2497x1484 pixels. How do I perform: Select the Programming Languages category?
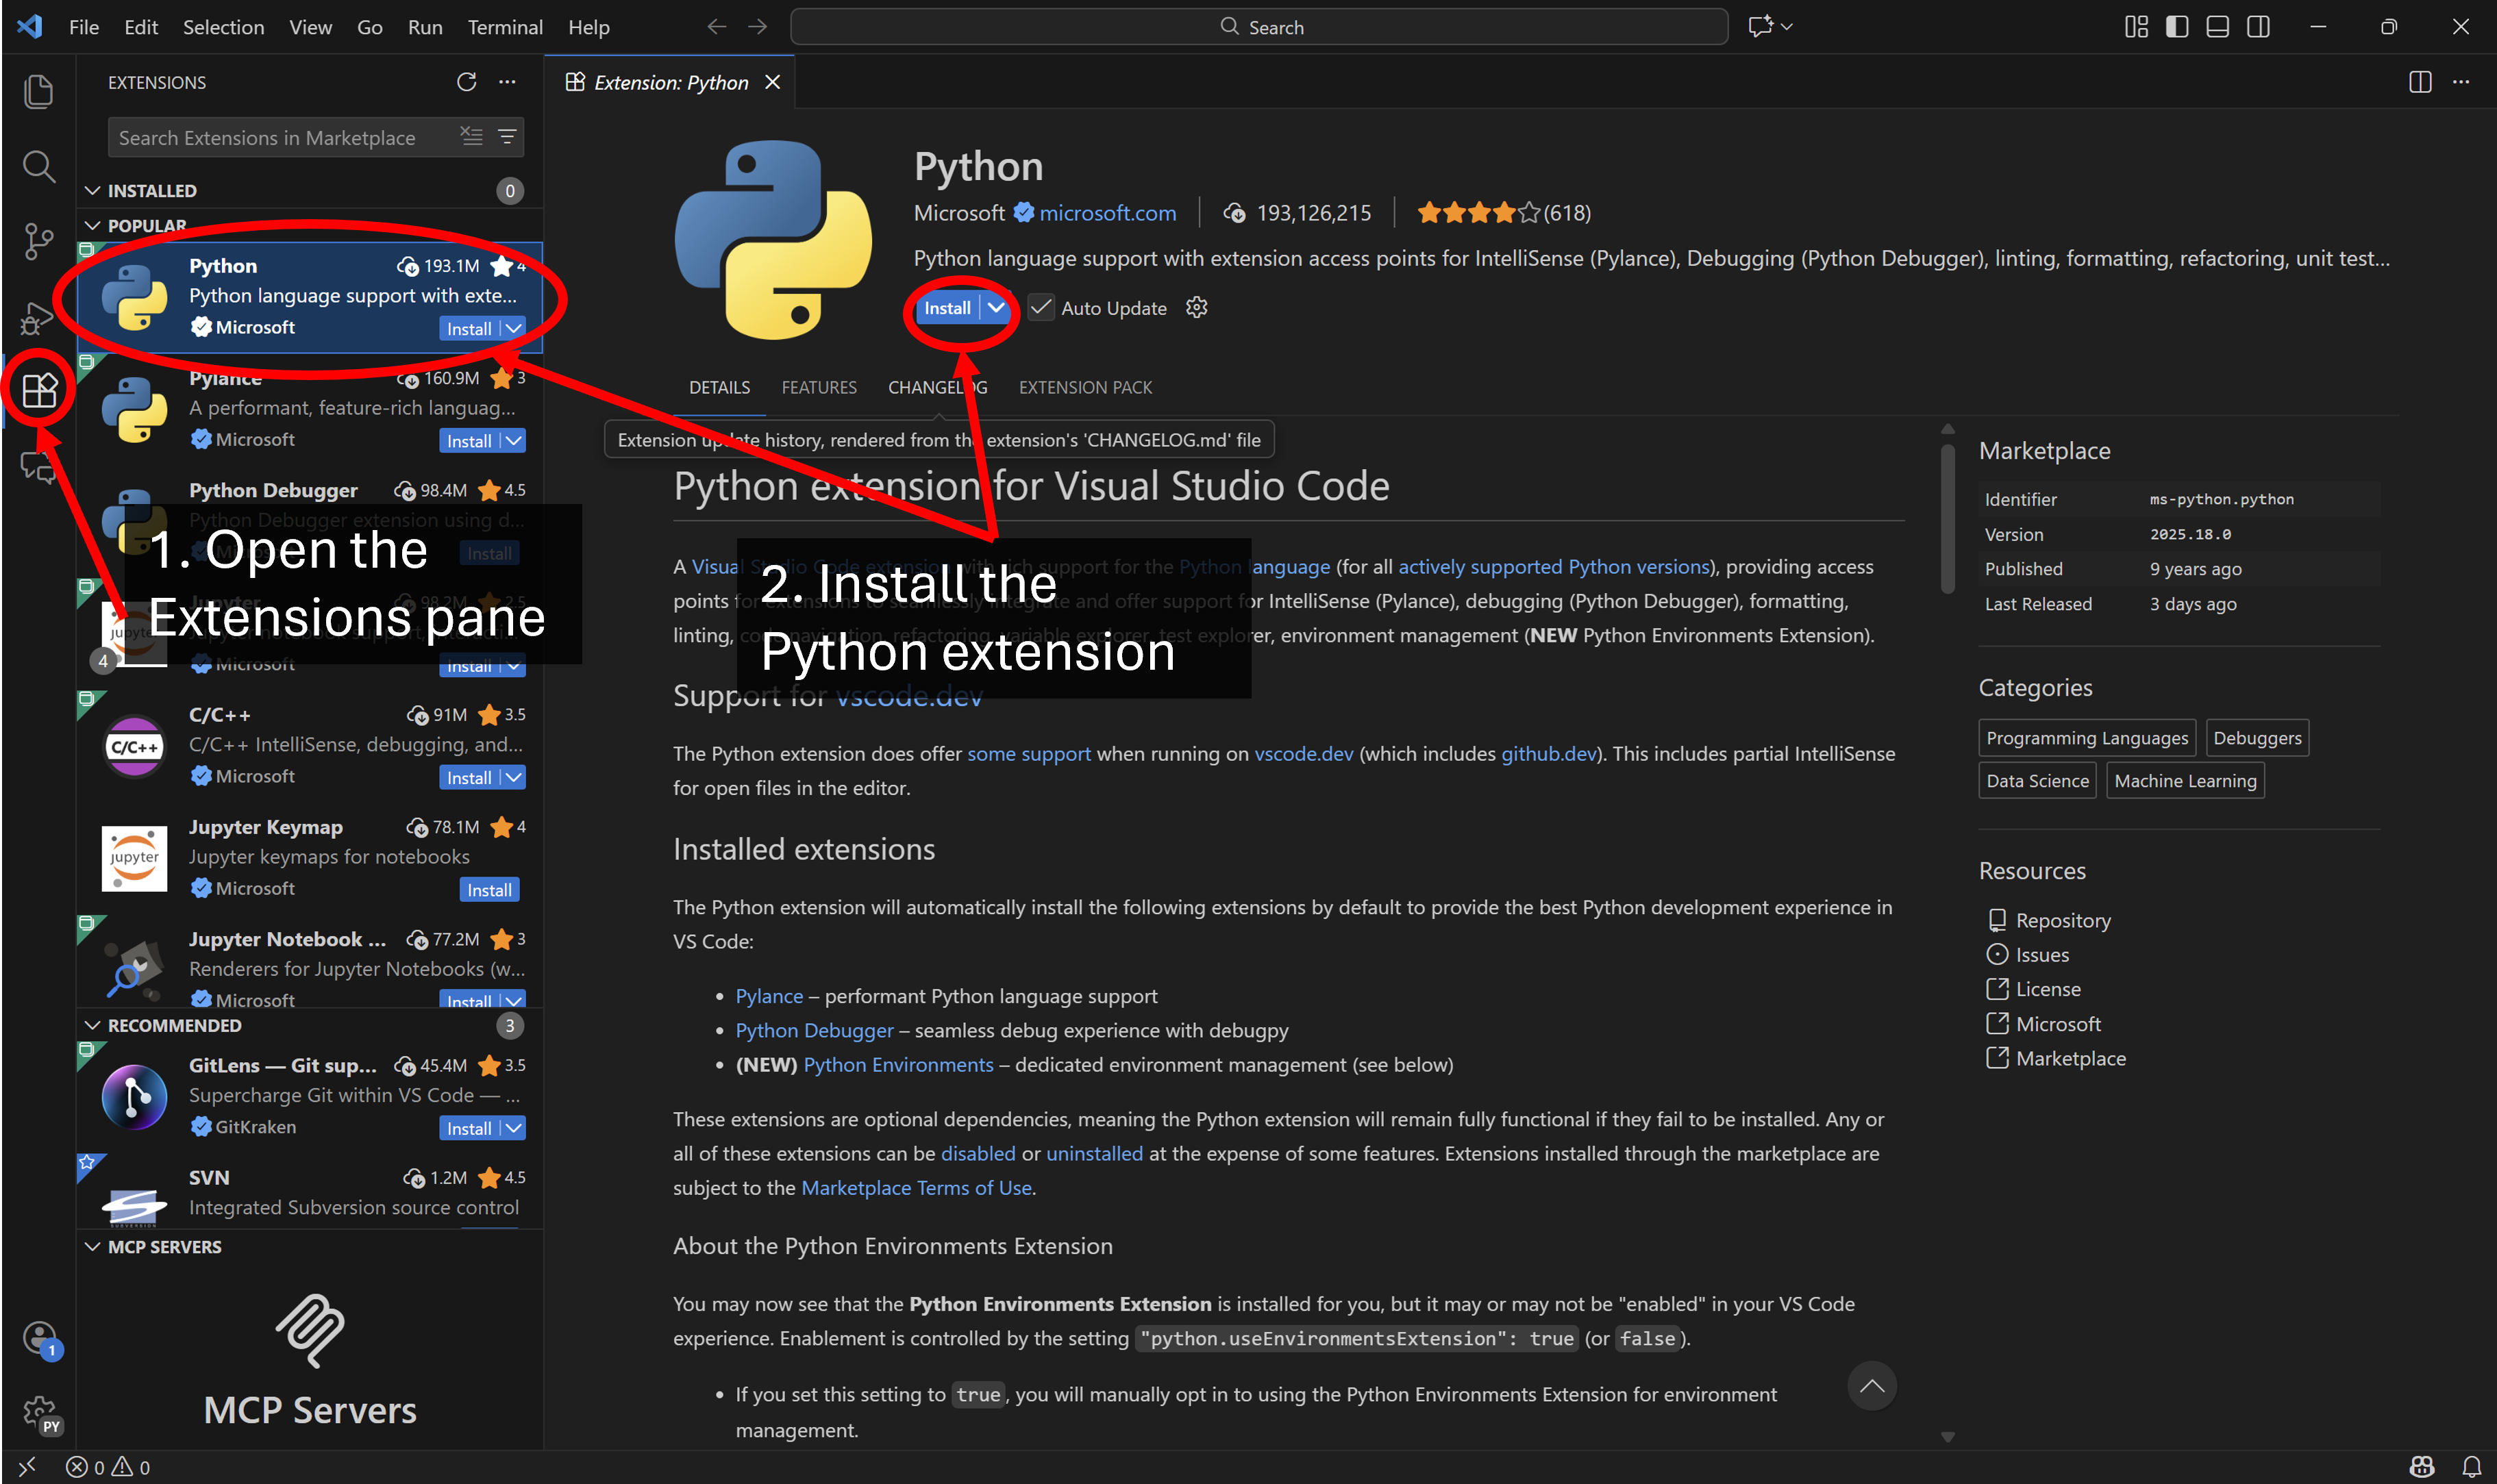tap(2087, 738)
